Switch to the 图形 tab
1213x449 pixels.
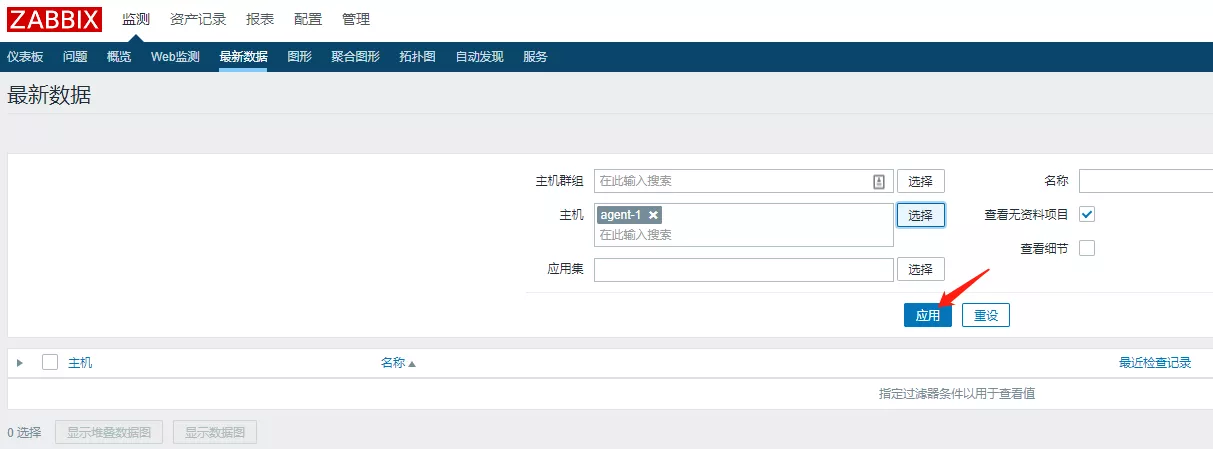[x=299, y=57]
